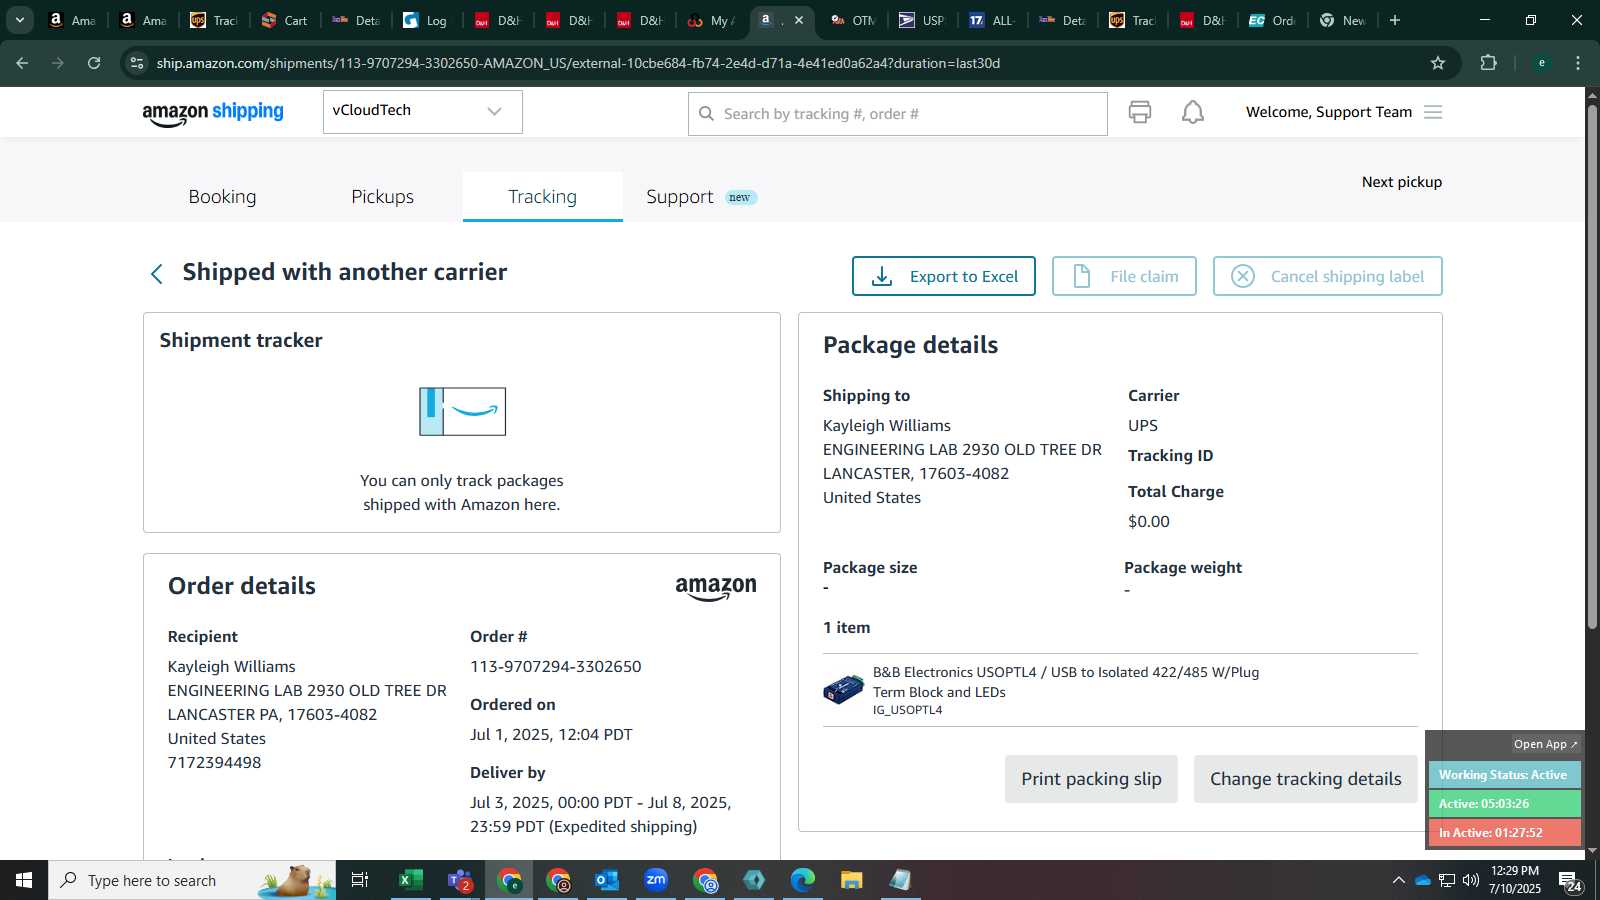Click Change tracking details button

click(1305, 779)
